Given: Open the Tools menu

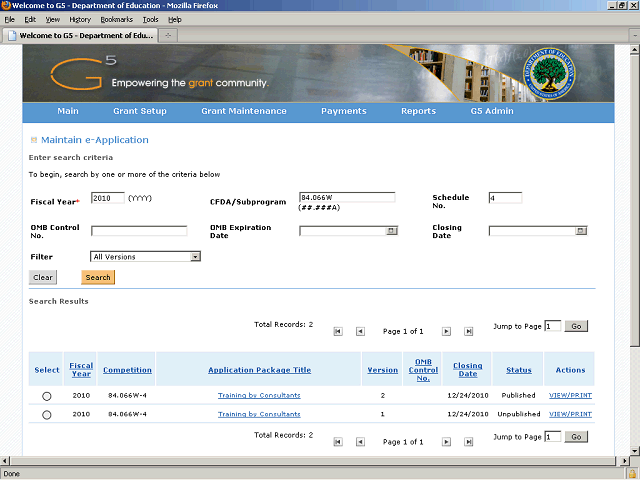Looking at the screenshot, I should pos(150,20).
